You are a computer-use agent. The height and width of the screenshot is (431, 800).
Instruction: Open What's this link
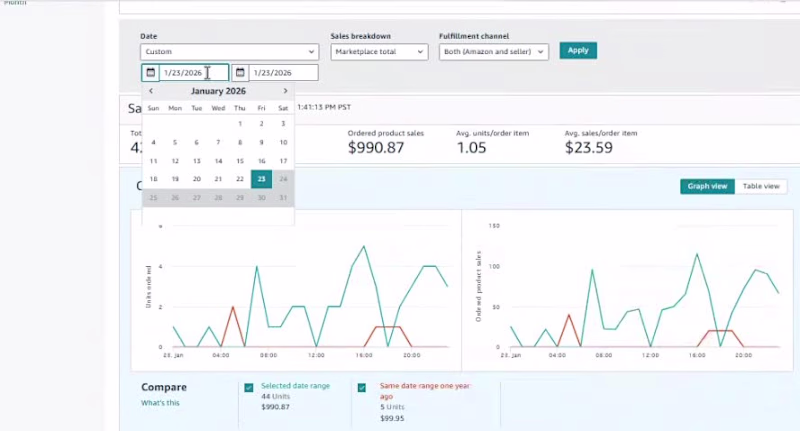pyautogui.click(x=160, y=402)
